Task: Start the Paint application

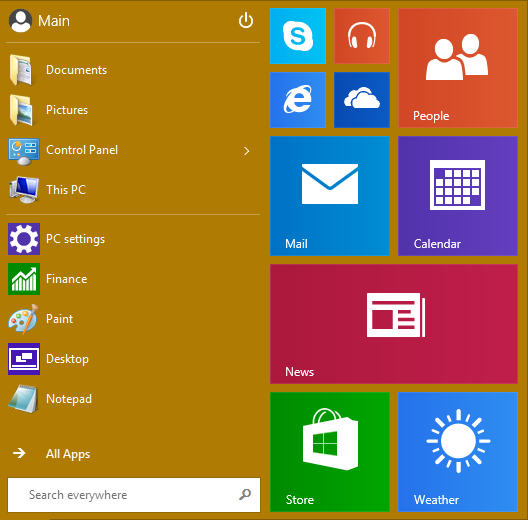Action: tap(133, 319)
